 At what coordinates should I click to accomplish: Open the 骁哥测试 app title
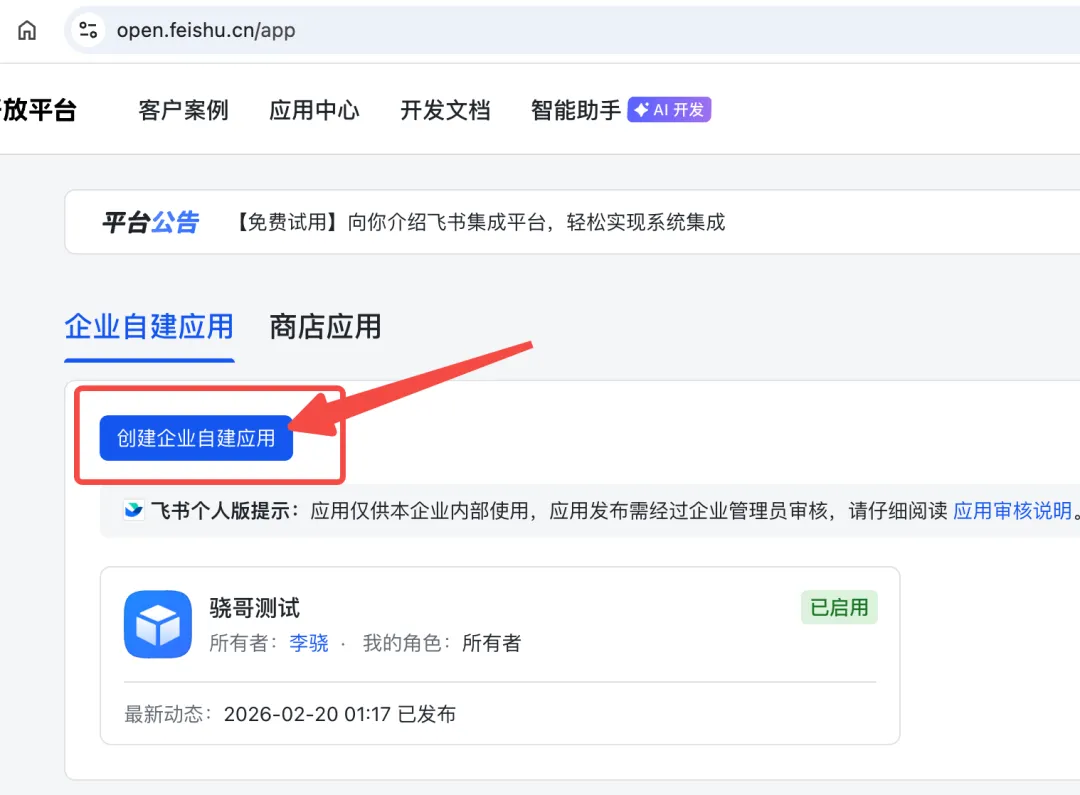[x=255, y=608]
